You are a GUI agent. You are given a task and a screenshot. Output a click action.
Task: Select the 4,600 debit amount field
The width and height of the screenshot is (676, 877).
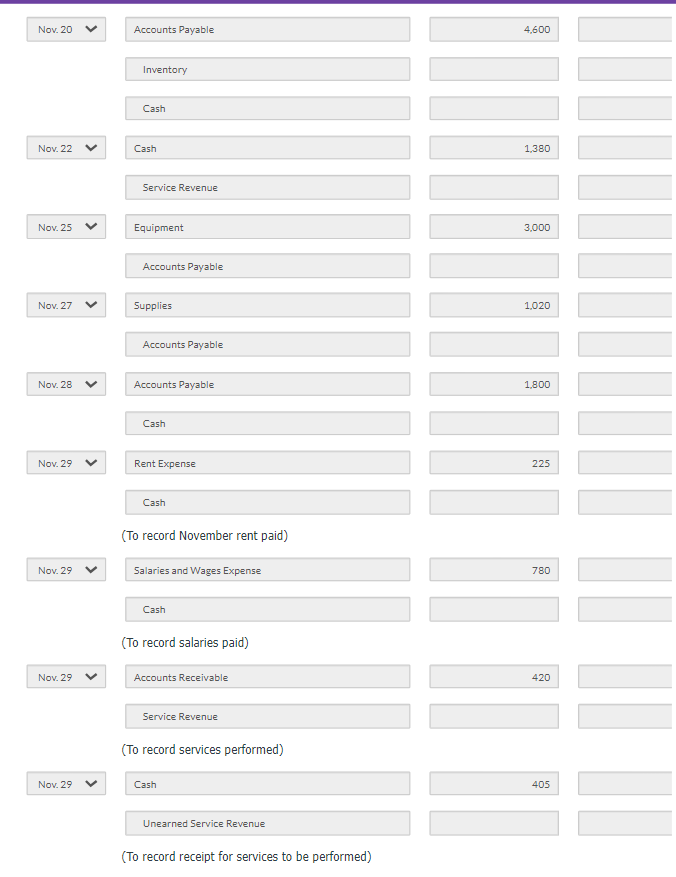(493, 29)
